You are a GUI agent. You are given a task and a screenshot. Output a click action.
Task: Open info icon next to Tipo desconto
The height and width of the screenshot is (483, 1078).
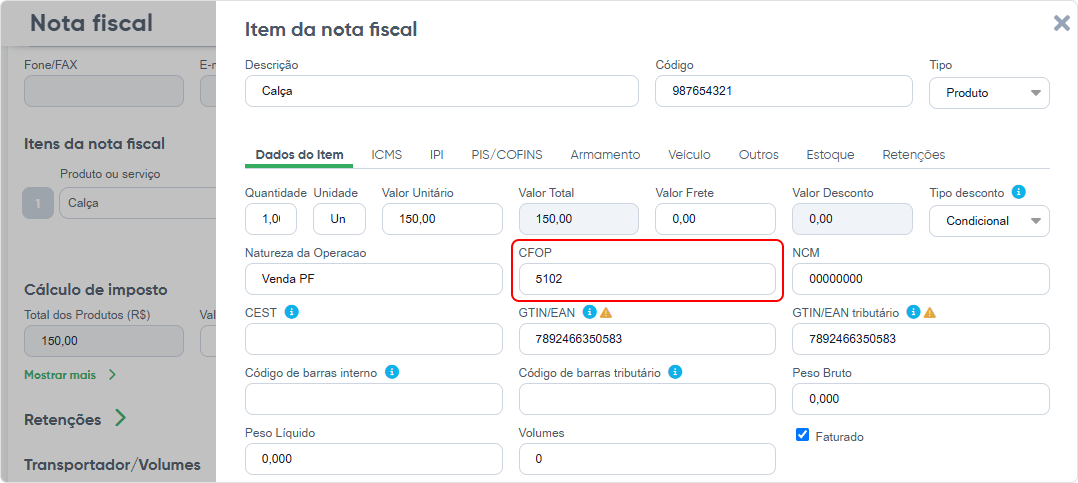1020,192
